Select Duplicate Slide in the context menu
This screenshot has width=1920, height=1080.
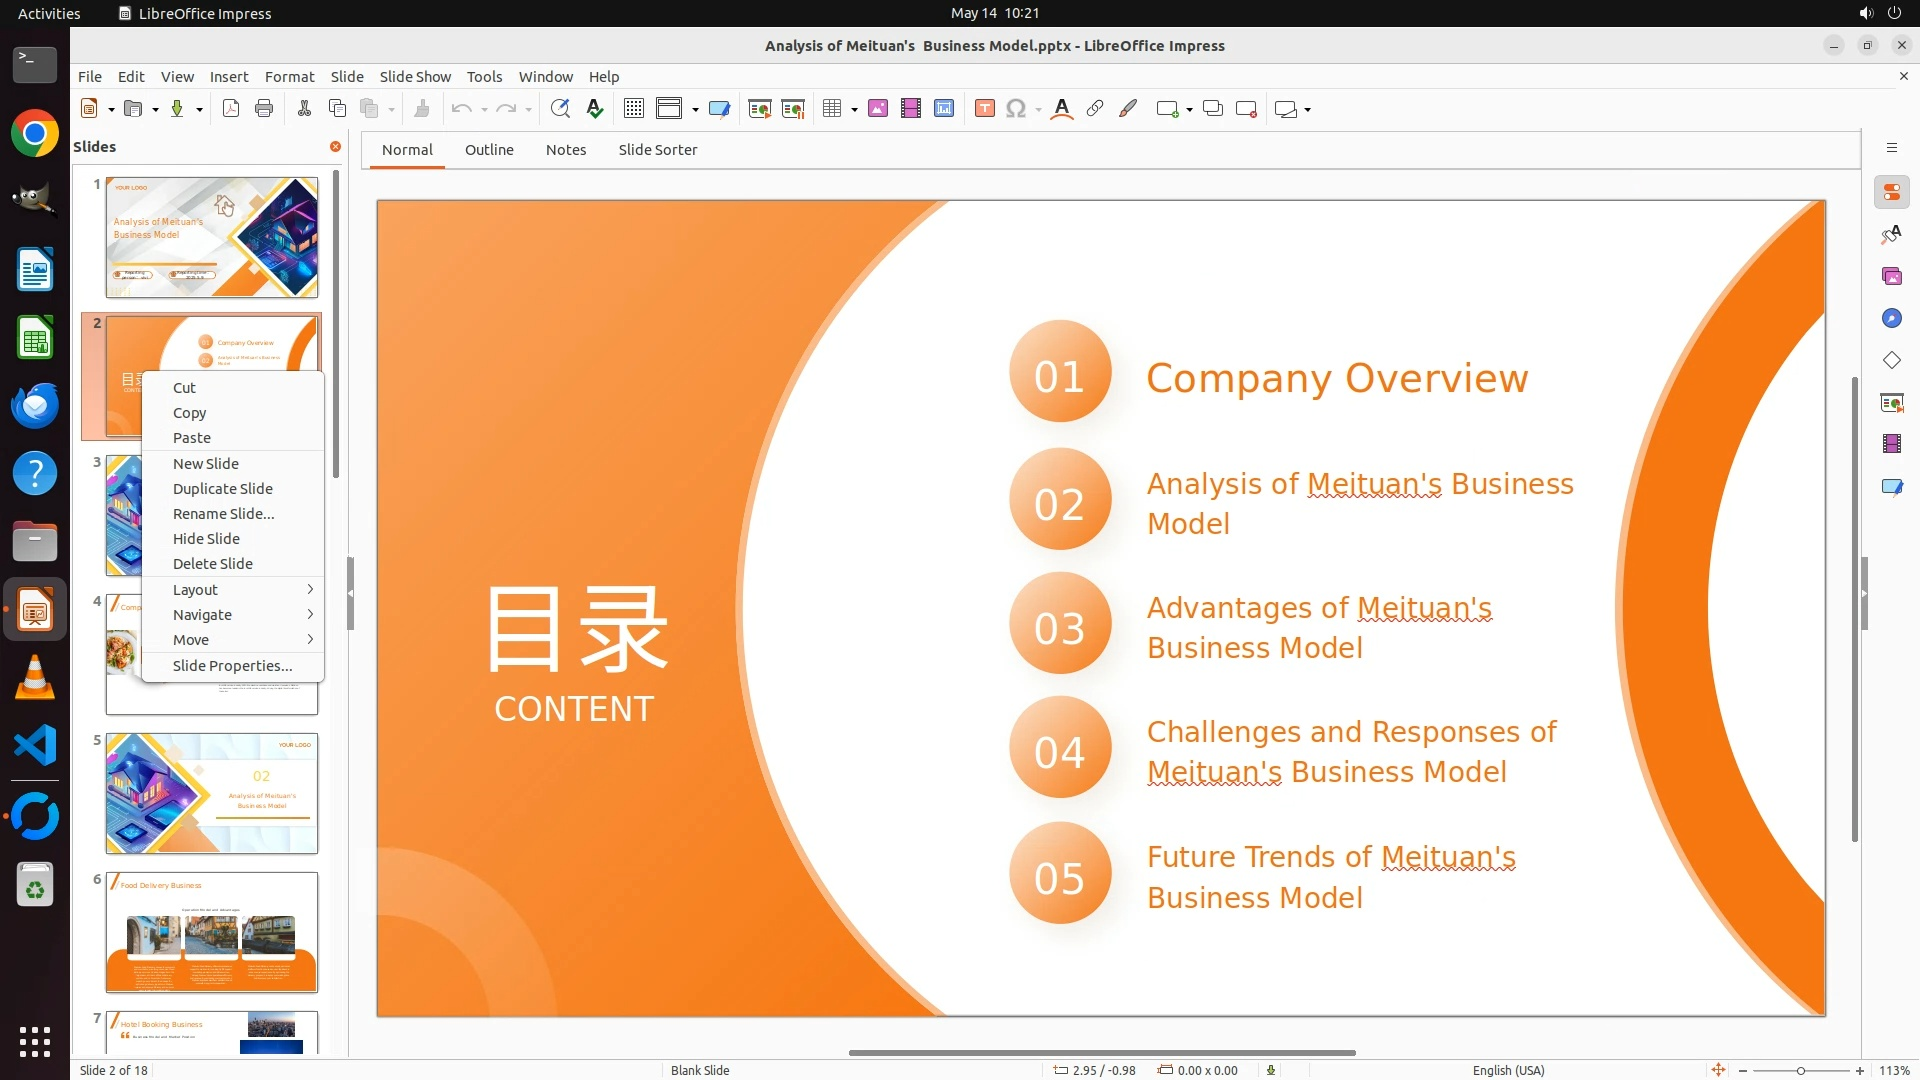pyautogui.click(x=223, y=489)
